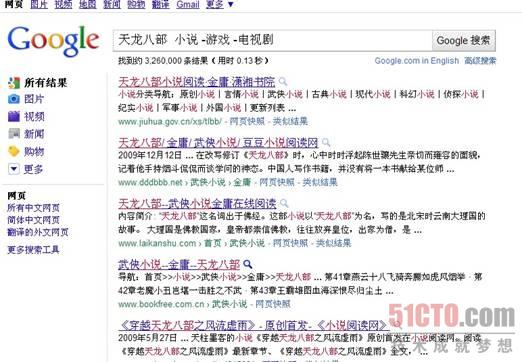The height and width of the screenshot is (362, 522).
Task: Click URL text www.jiuhua.gov.cn/xs/tlbb/
Action: [170, 121]
